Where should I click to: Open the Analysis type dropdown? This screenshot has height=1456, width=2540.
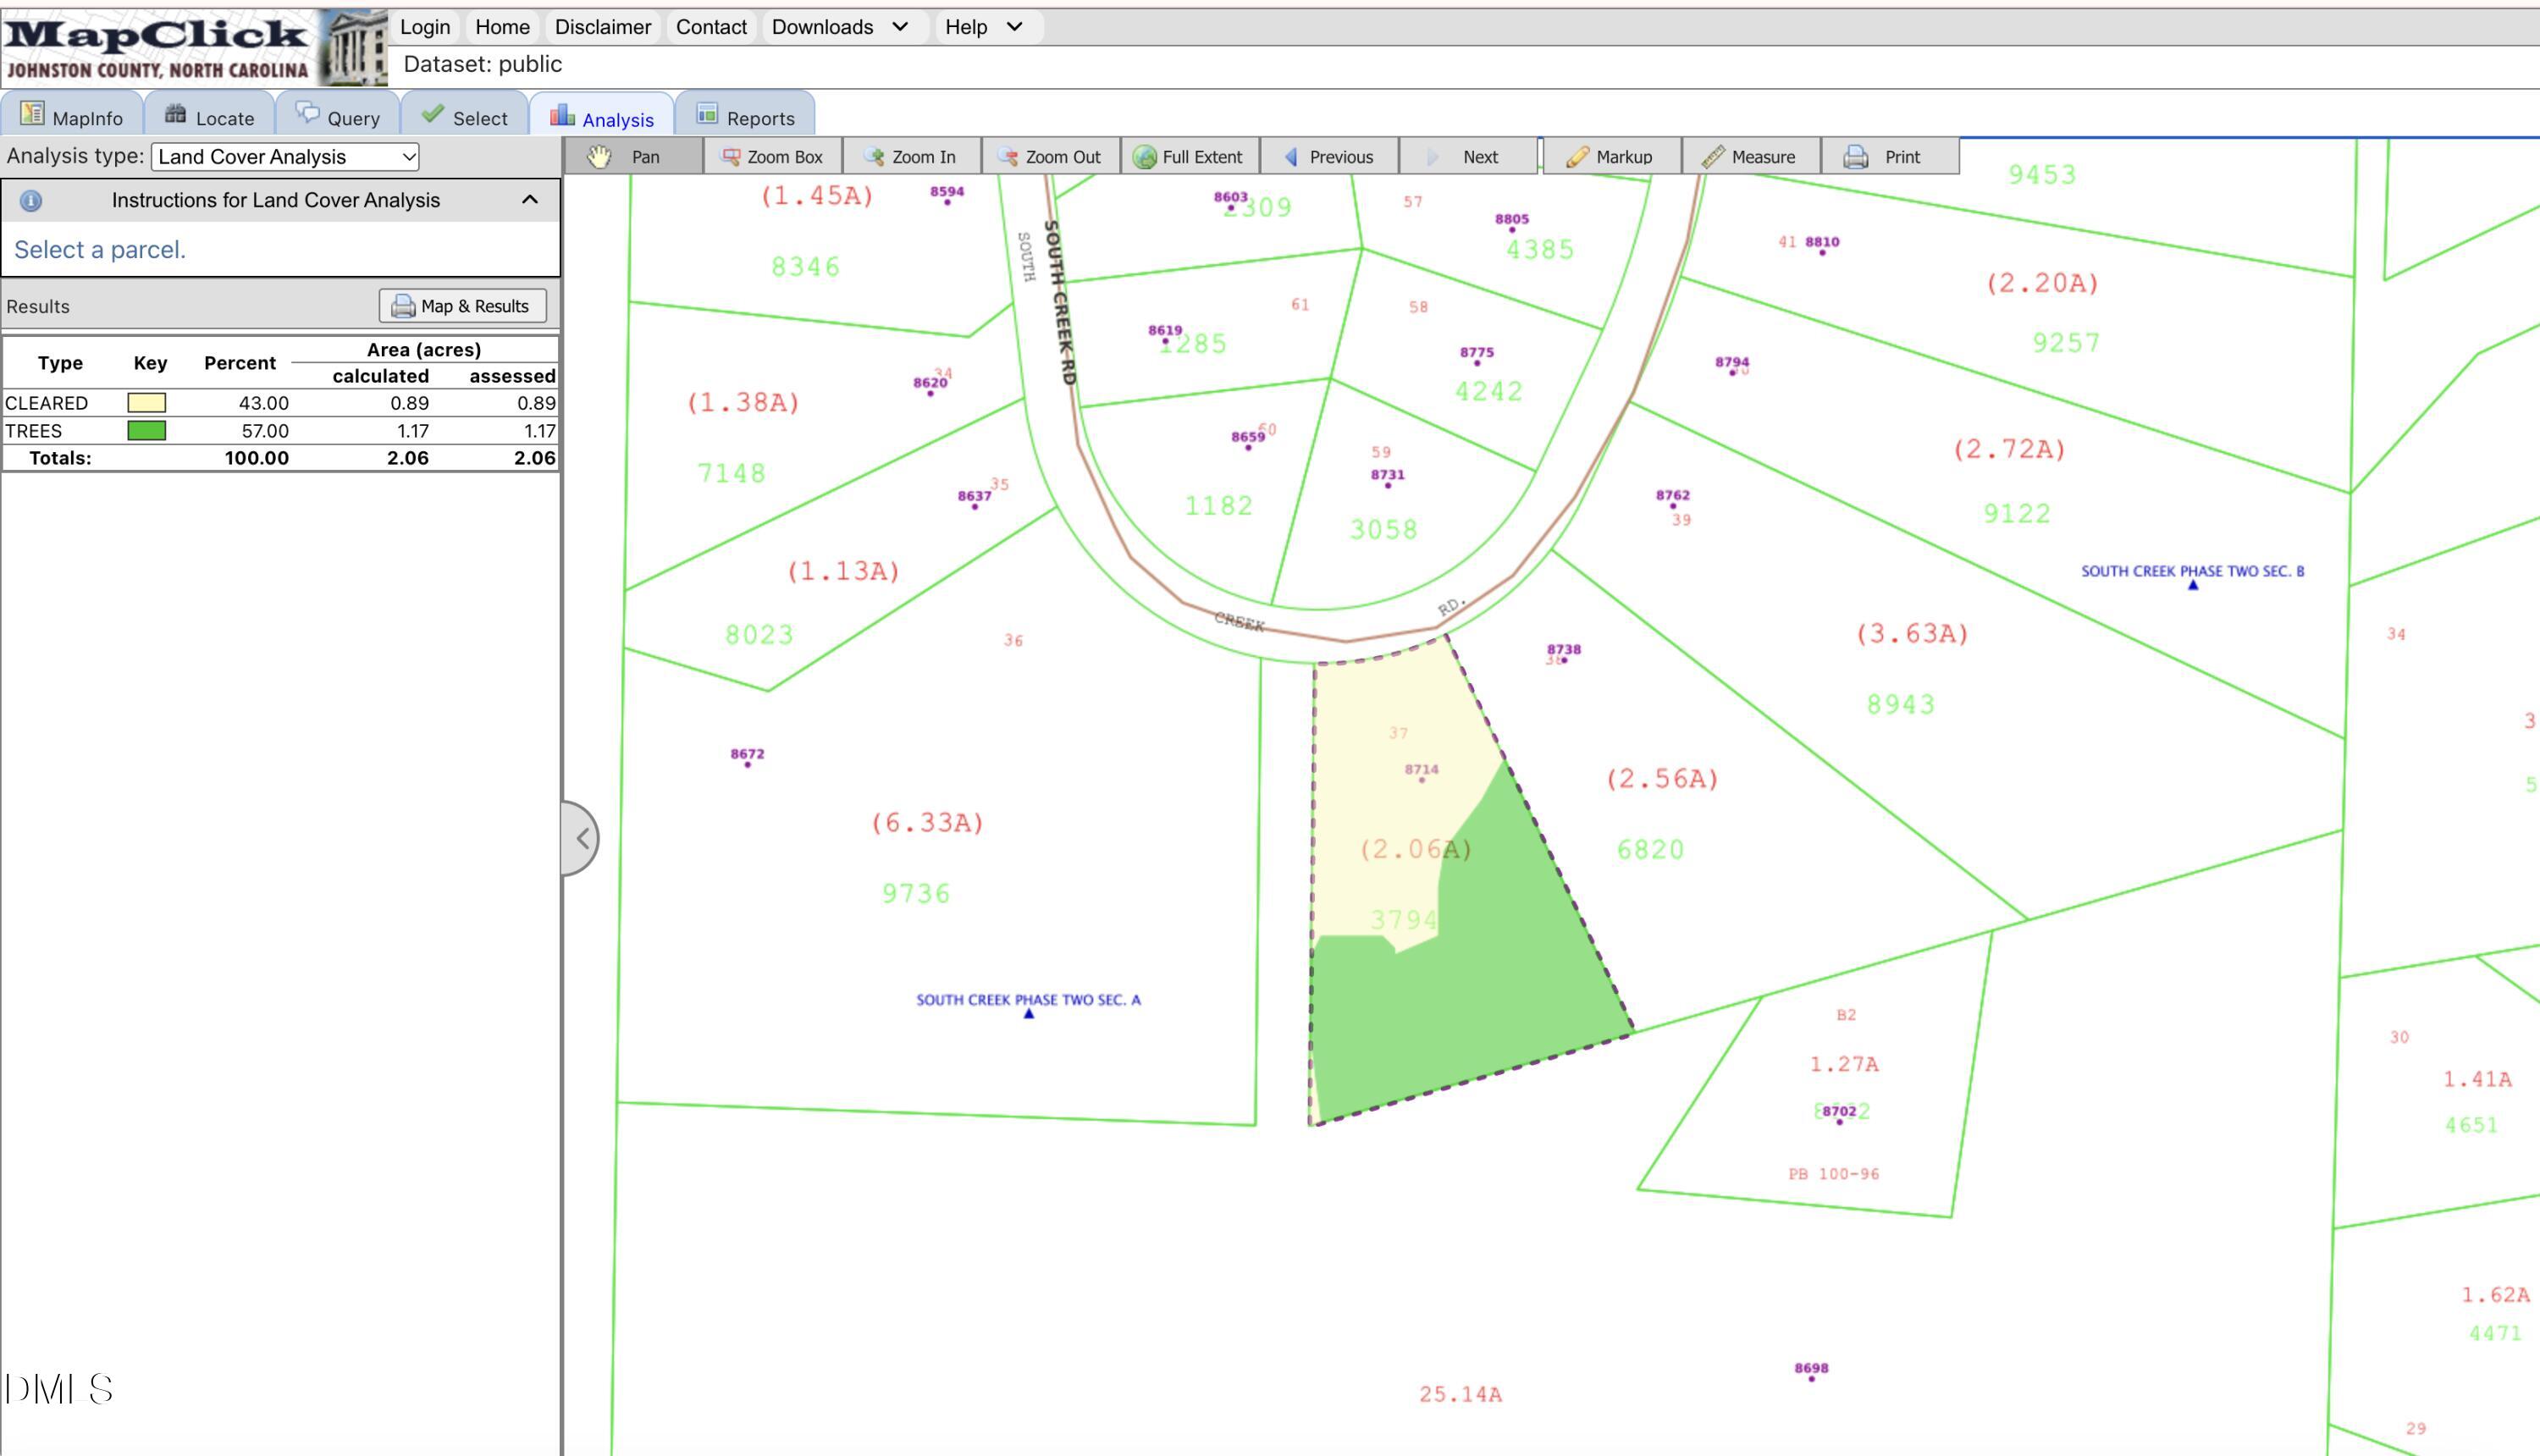point(285,157)
